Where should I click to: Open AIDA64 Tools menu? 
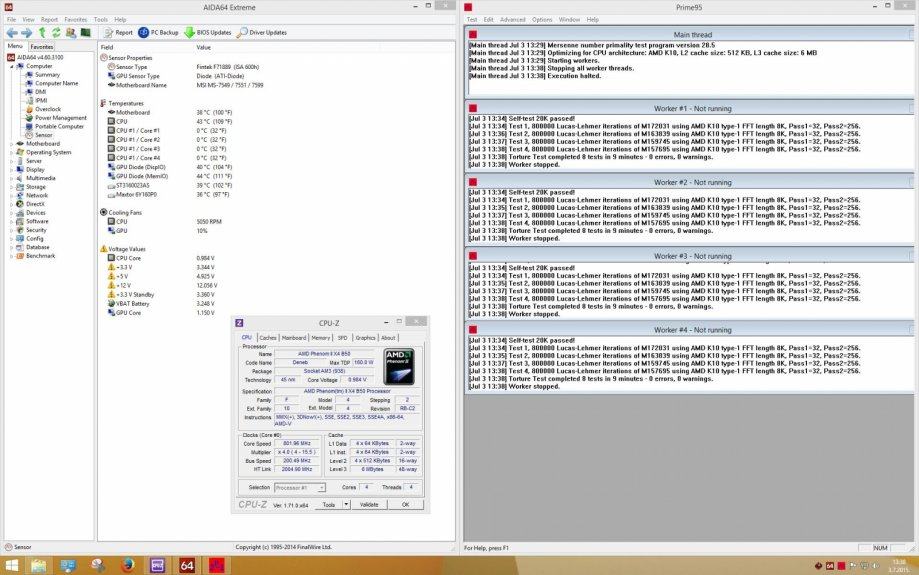pos(101,19)
